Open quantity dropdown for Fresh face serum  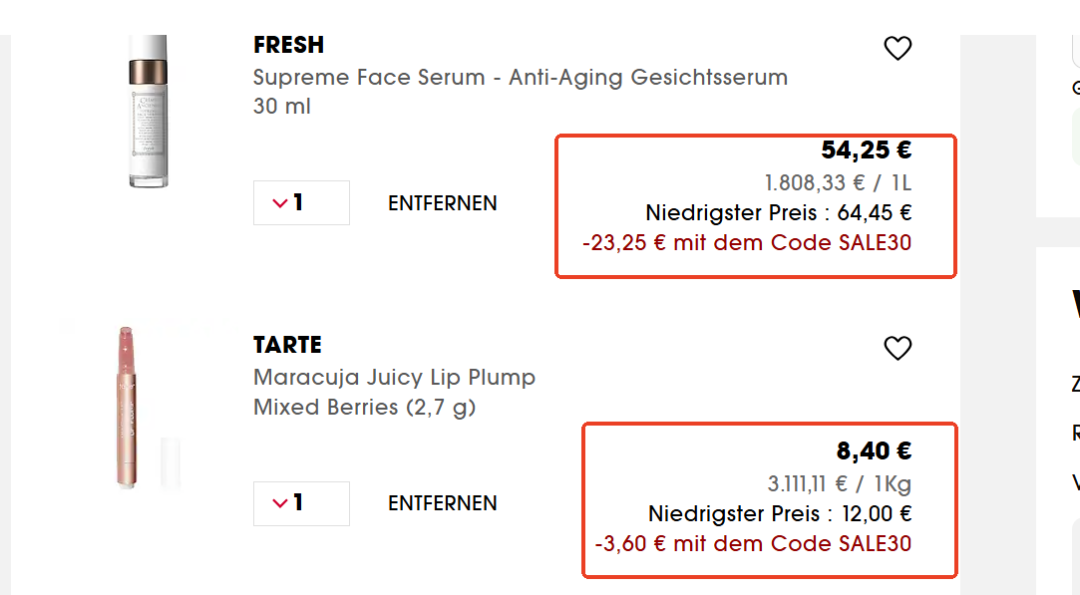coord(301,203)
